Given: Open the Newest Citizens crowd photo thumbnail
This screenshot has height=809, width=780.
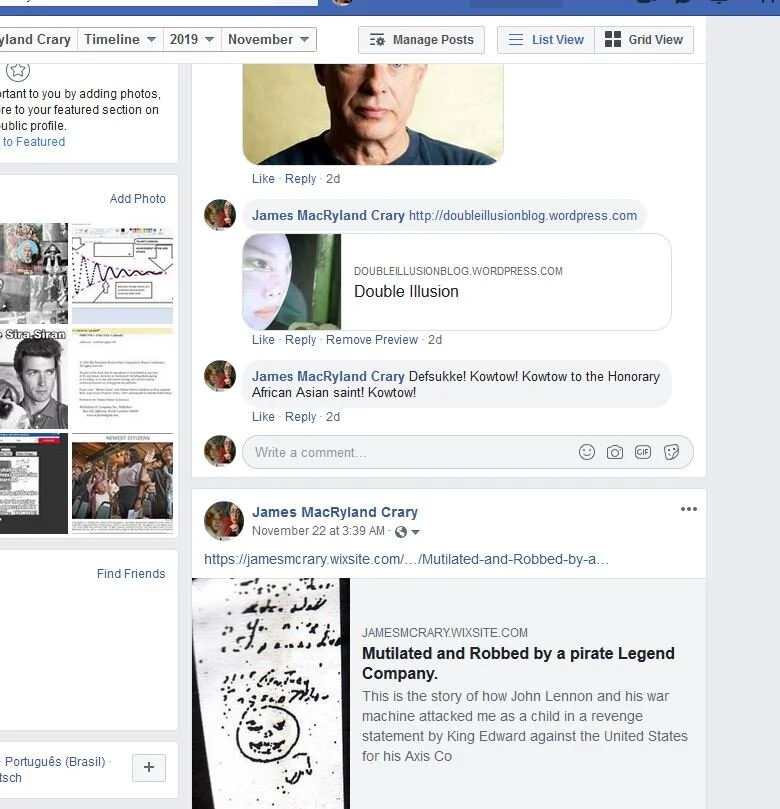Looking at the screenshot, I should point(122,483).
